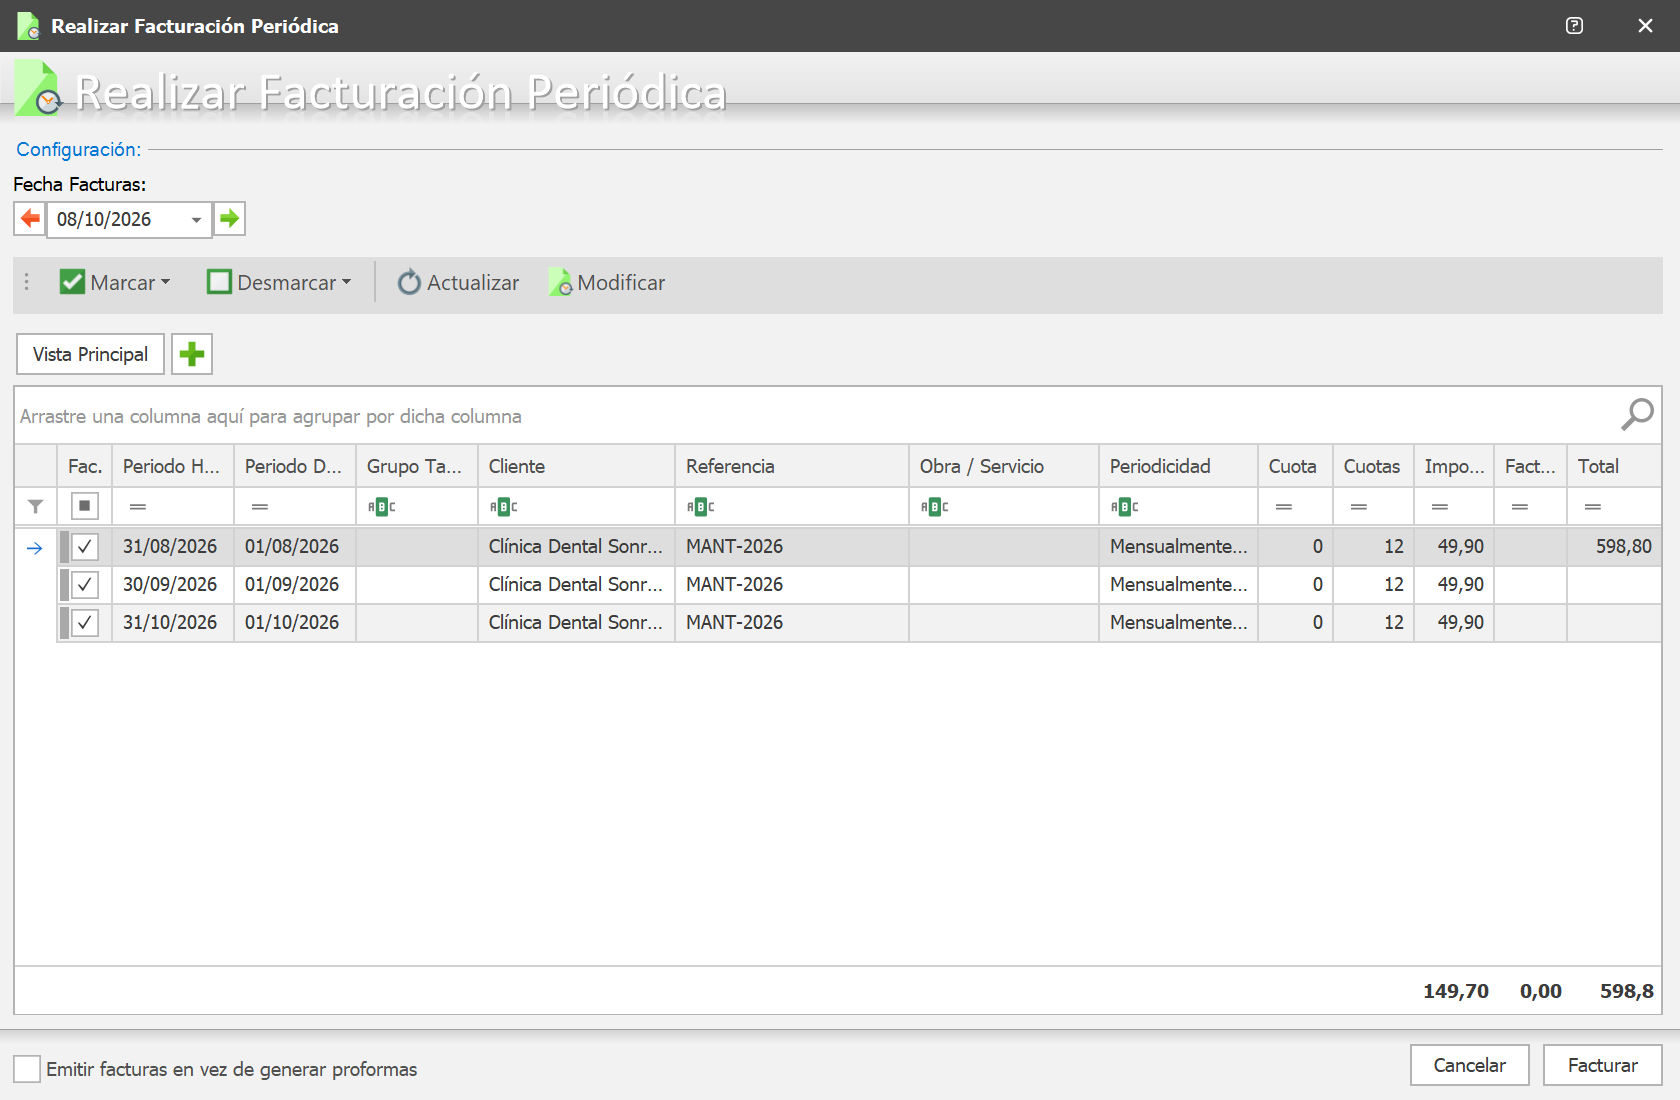1680x1100 pixels.
Task: Uncheck the row with Periodo 30/09/2026
Action: [x=85, y=585]
